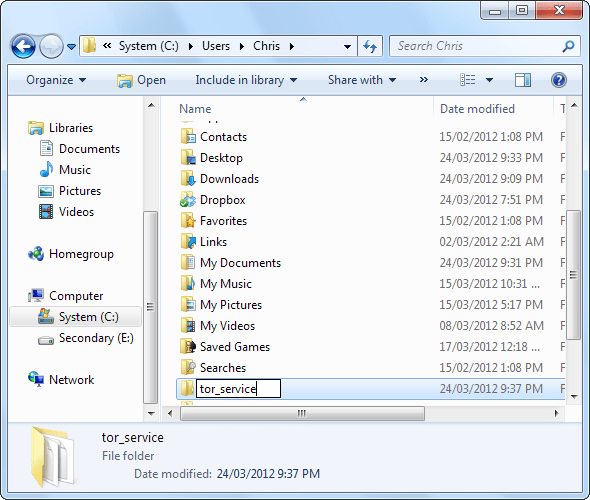Open the Share with menu
This screenshot has height=500, width=590.
click(362, 80)
